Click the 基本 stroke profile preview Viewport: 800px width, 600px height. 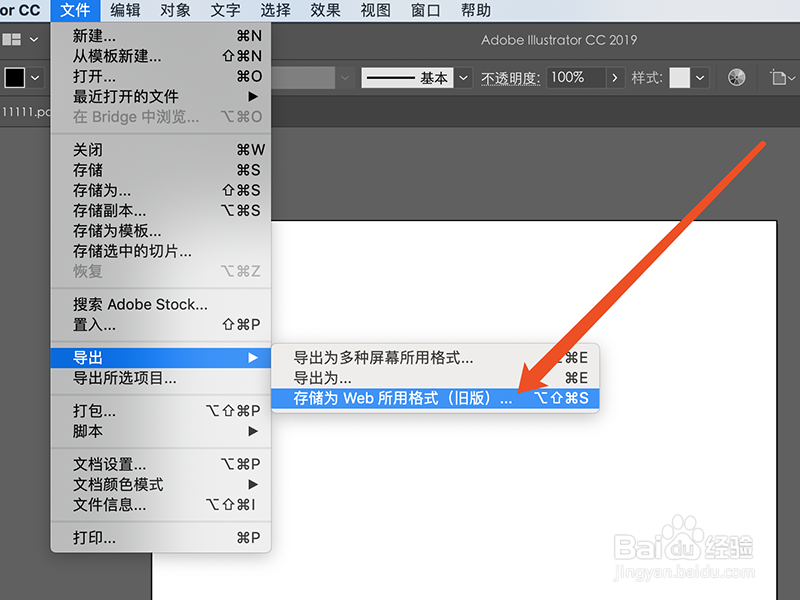coord(407,78)
